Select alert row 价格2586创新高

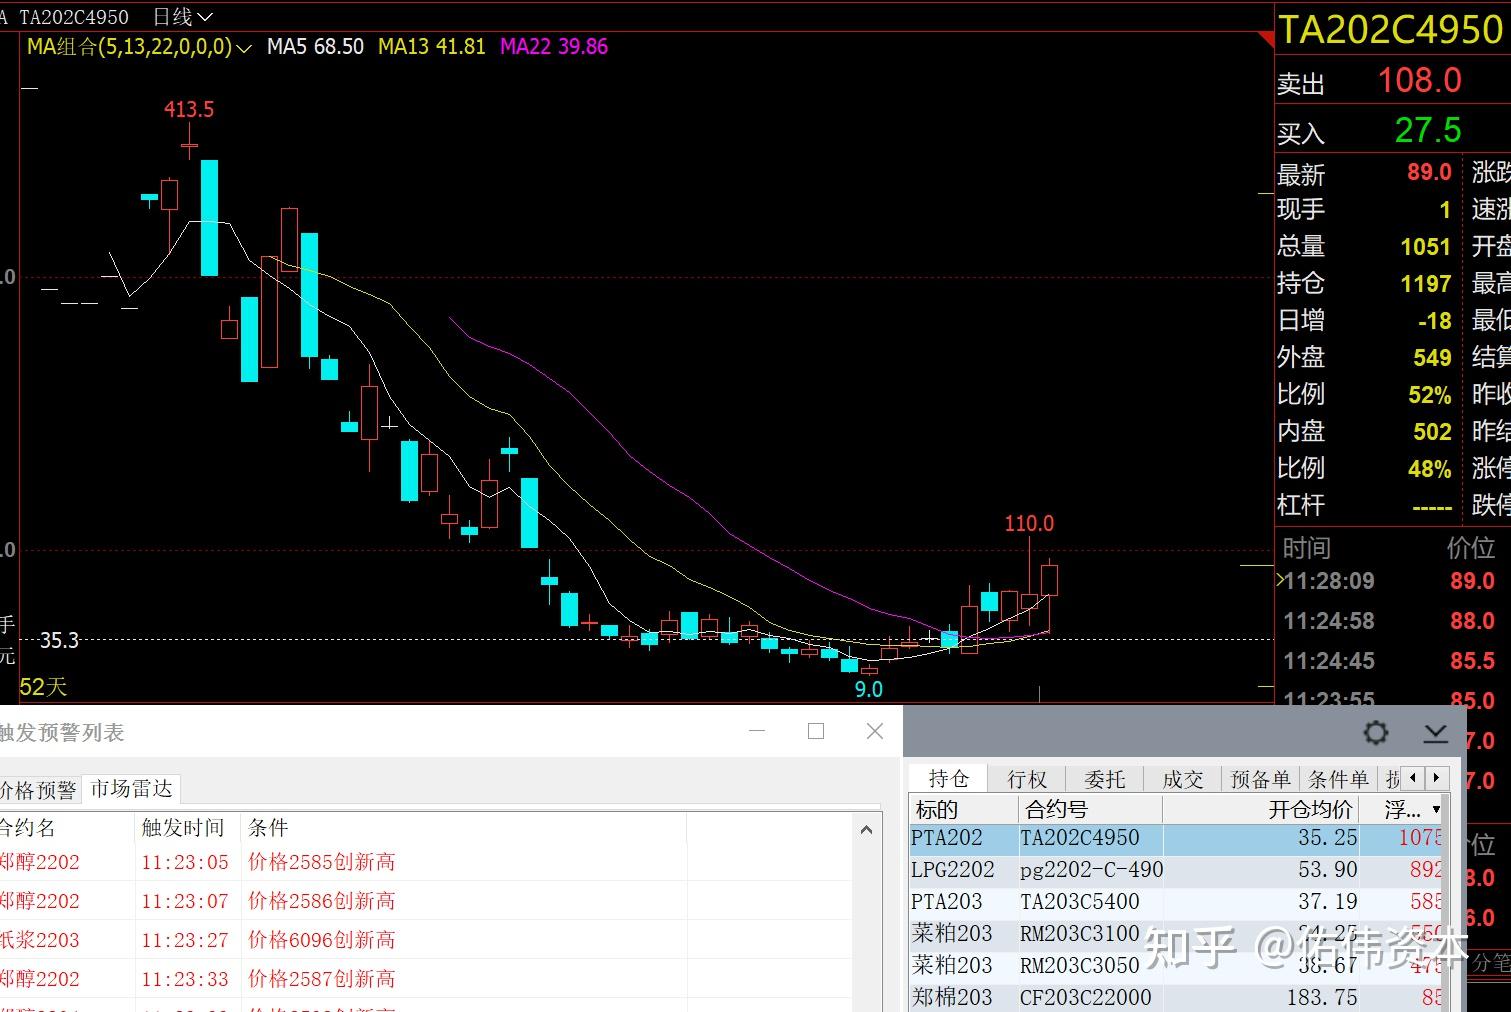click(425, 901)
